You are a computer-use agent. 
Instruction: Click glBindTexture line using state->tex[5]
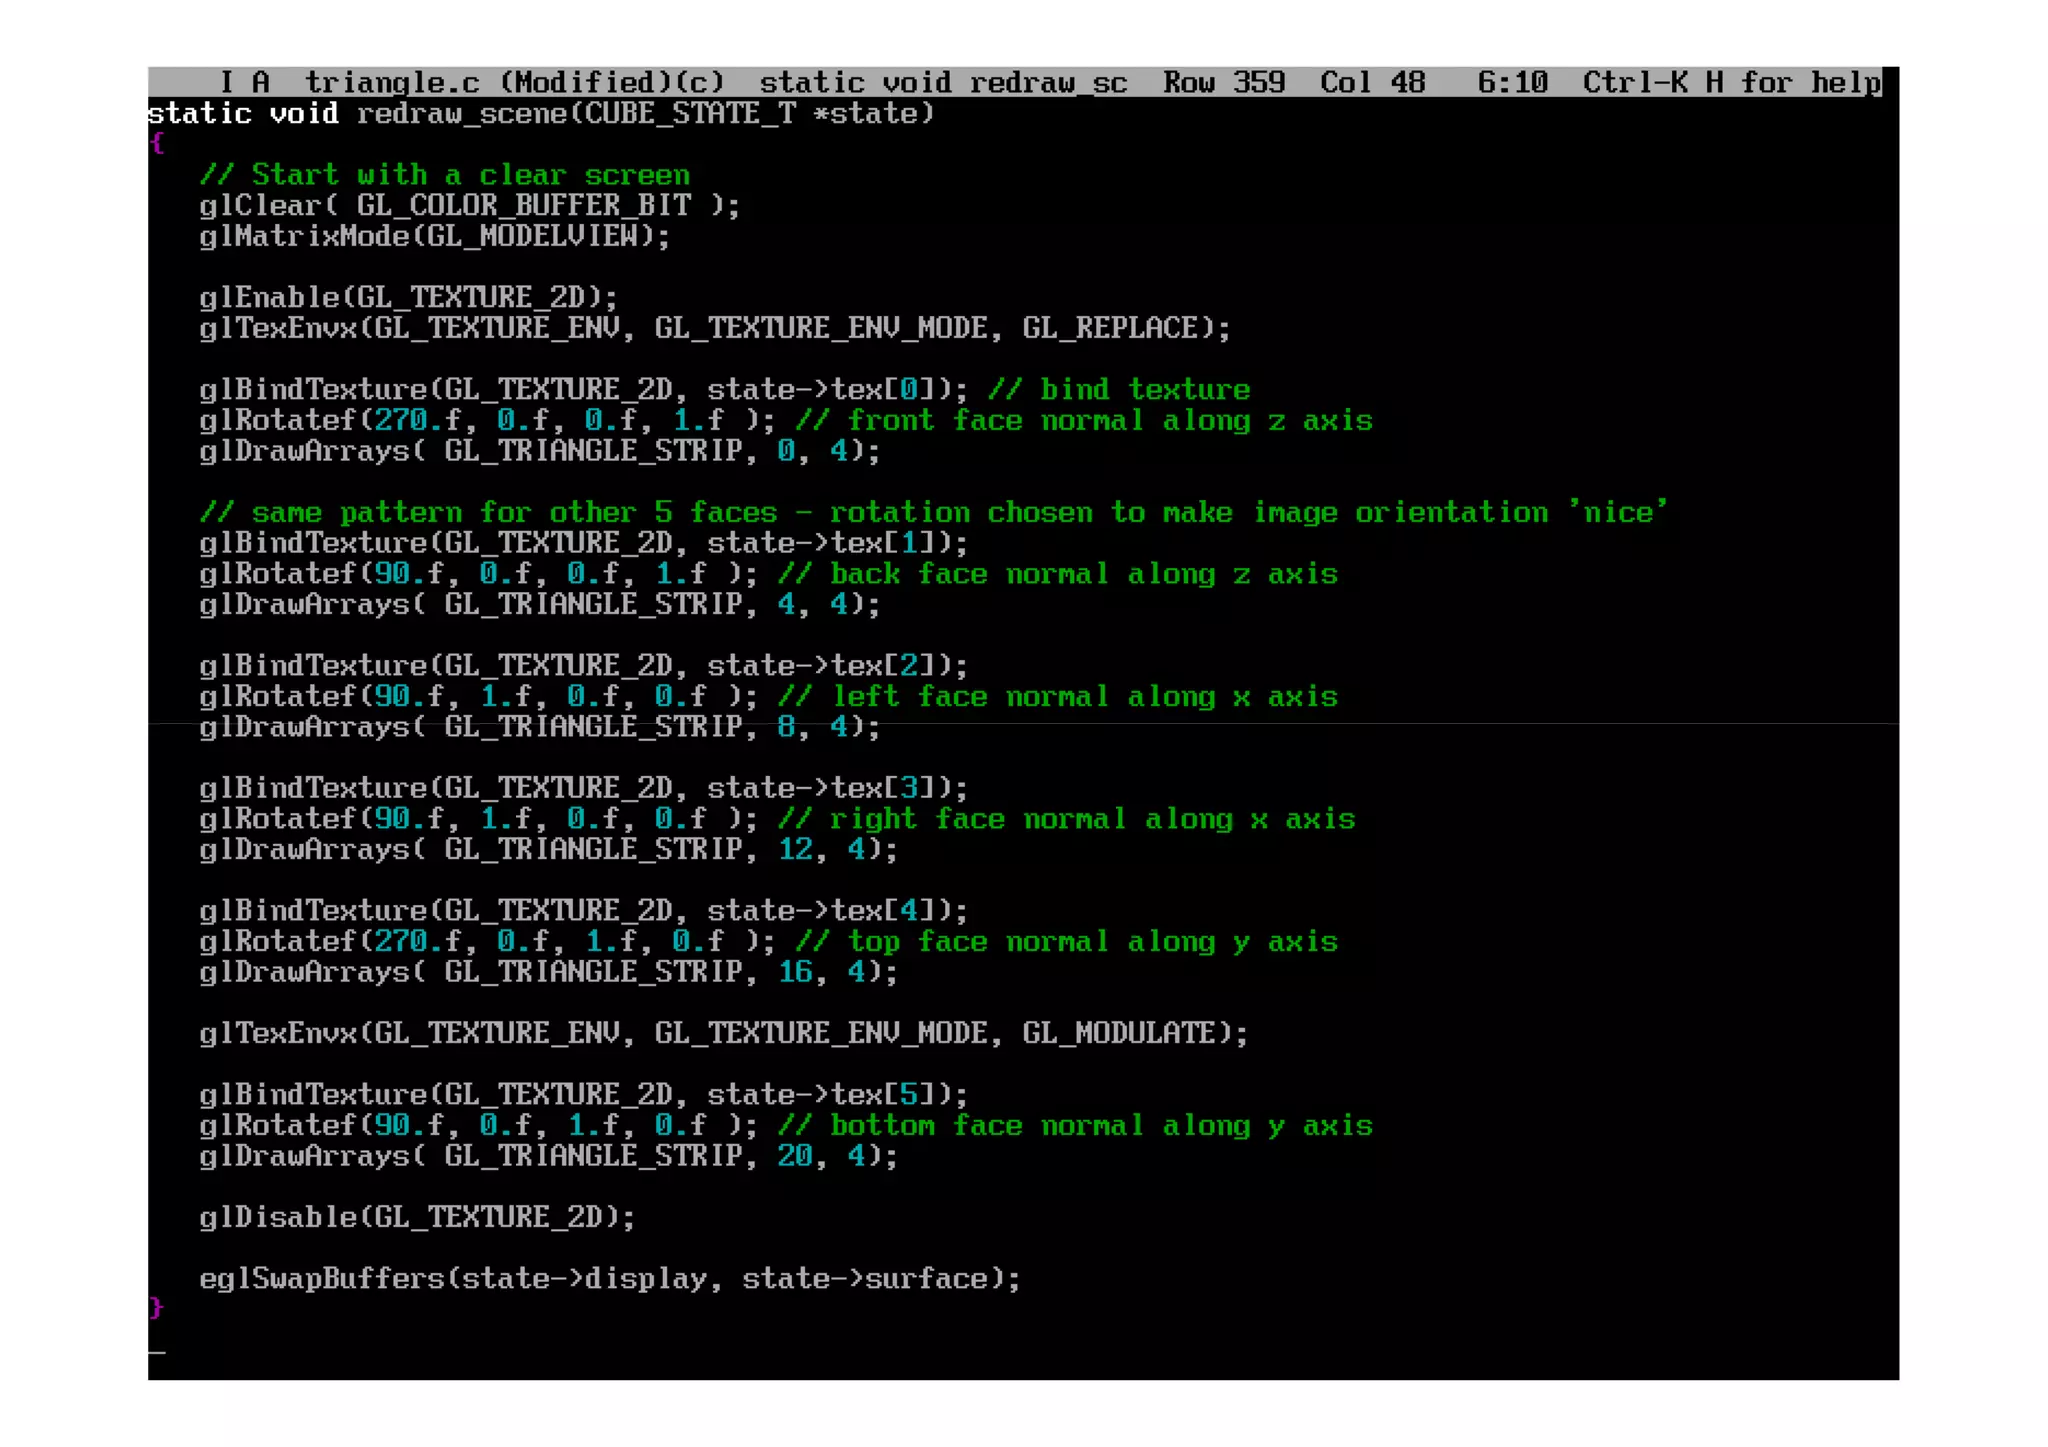(584, 1094)
